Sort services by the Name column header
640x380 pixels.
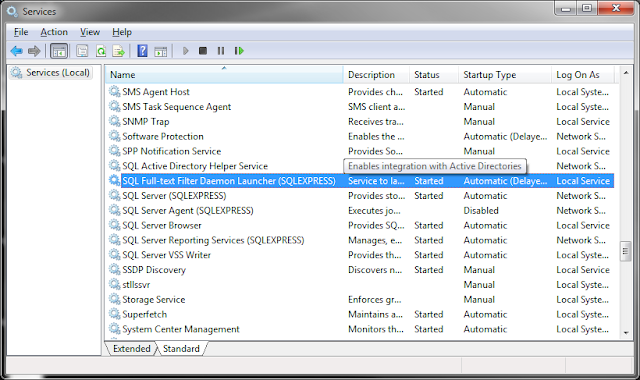coord(224,75)
